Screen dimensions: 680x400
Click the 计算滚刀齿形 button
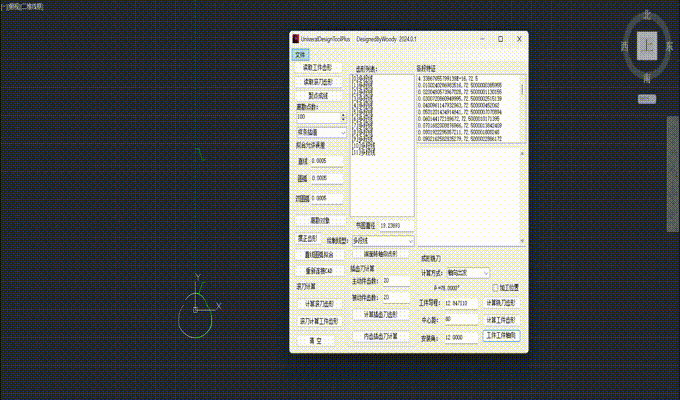click(320, 304)
